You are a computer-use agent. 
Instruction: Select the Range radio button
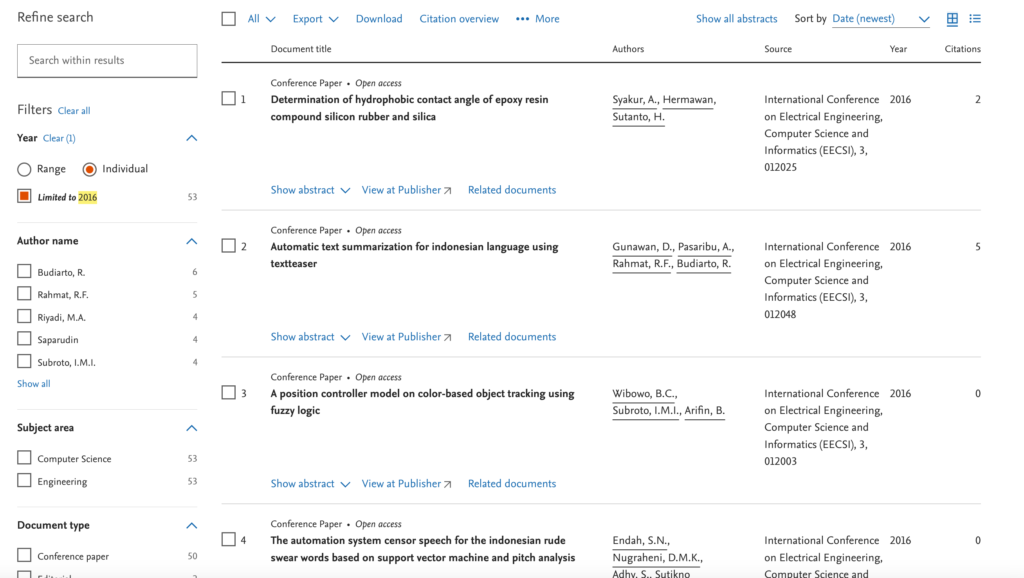point(25,169)
